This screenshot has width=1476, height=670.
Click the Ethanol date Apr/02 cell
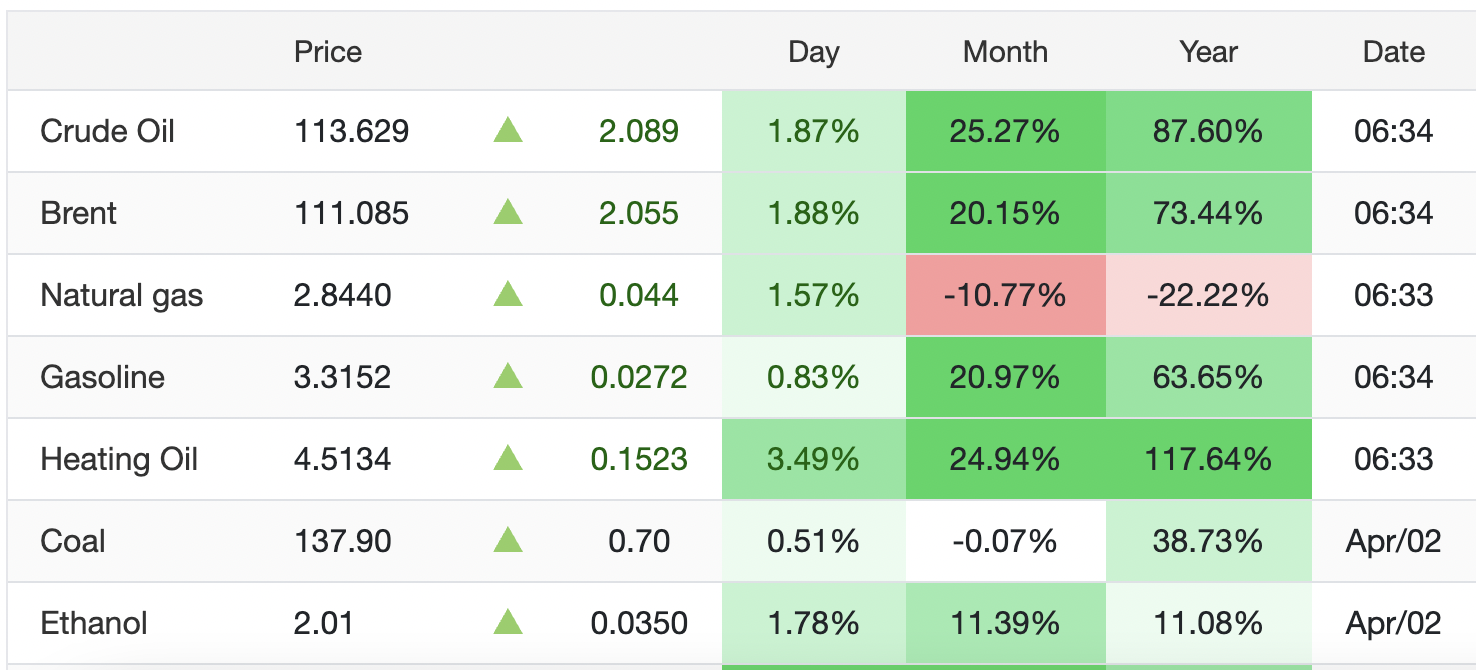point(1394,623)
